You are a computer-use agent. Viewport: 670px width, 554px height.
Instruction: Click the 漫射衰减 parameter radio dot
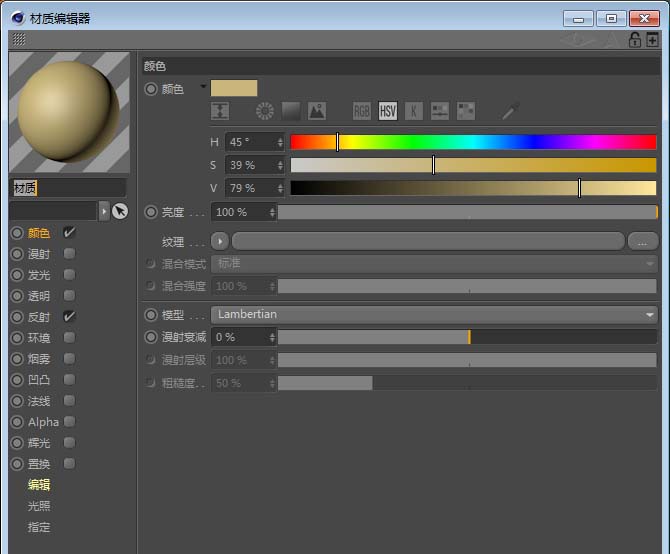tap(151, 337)
